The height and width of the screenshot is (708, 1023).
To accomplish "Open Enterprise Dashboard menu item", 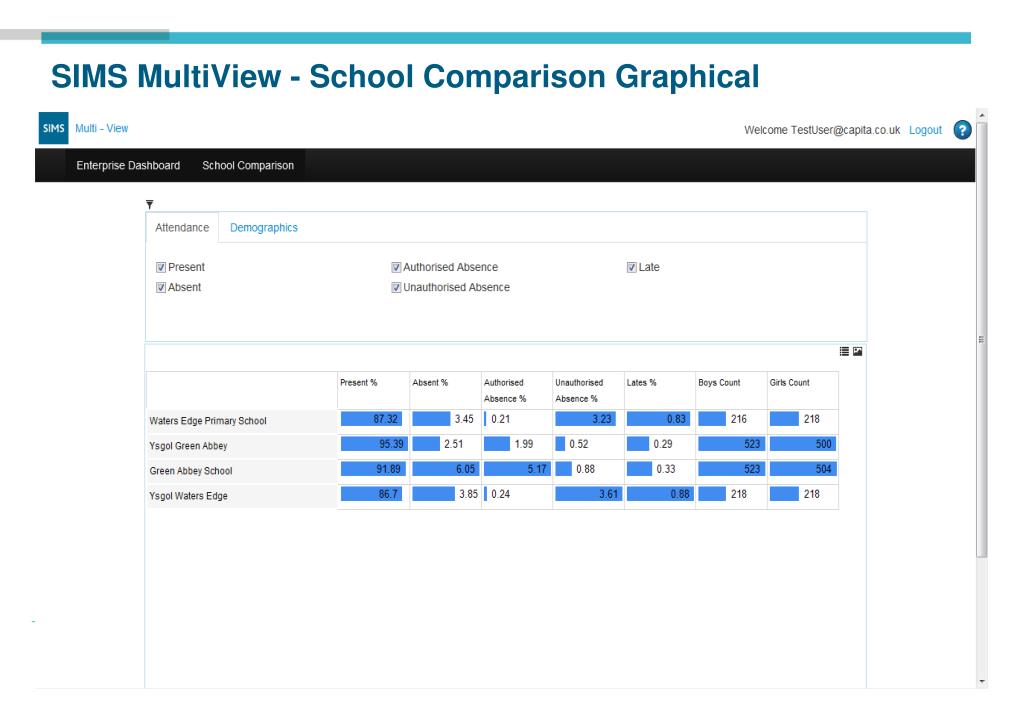I will [x=128, y=166].
